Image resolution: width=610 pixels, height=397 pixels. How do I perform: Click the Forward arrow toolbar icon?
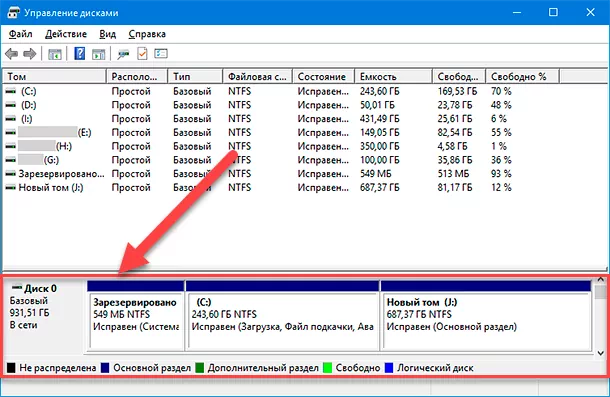pos(30,54)
